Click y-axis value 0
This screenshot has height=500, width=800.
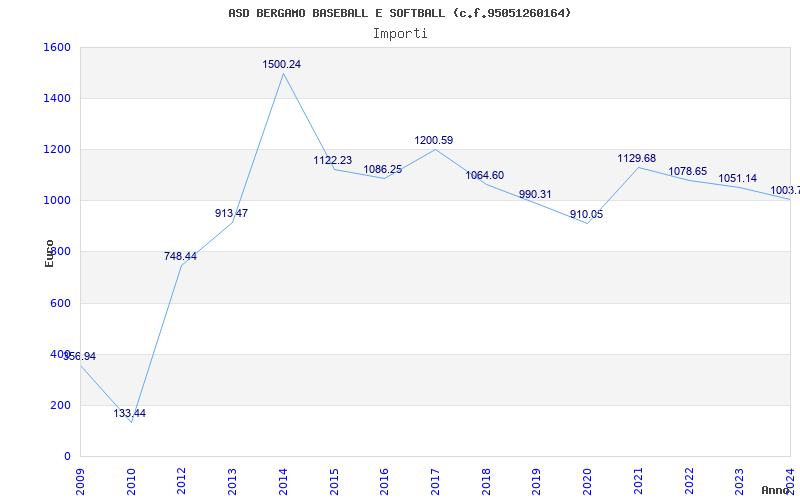click(67, 457)
